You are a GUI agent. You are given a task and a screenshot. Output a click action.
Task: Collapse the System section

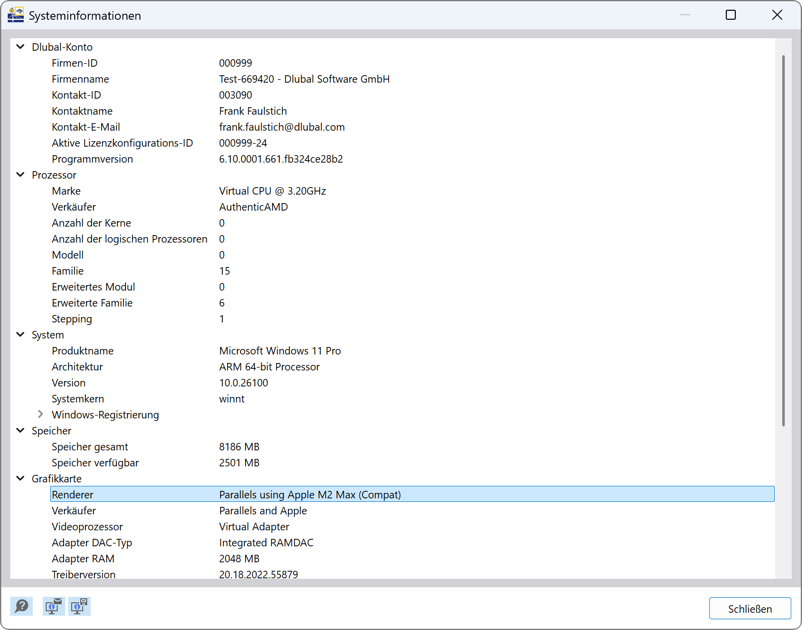click(18, 335)
